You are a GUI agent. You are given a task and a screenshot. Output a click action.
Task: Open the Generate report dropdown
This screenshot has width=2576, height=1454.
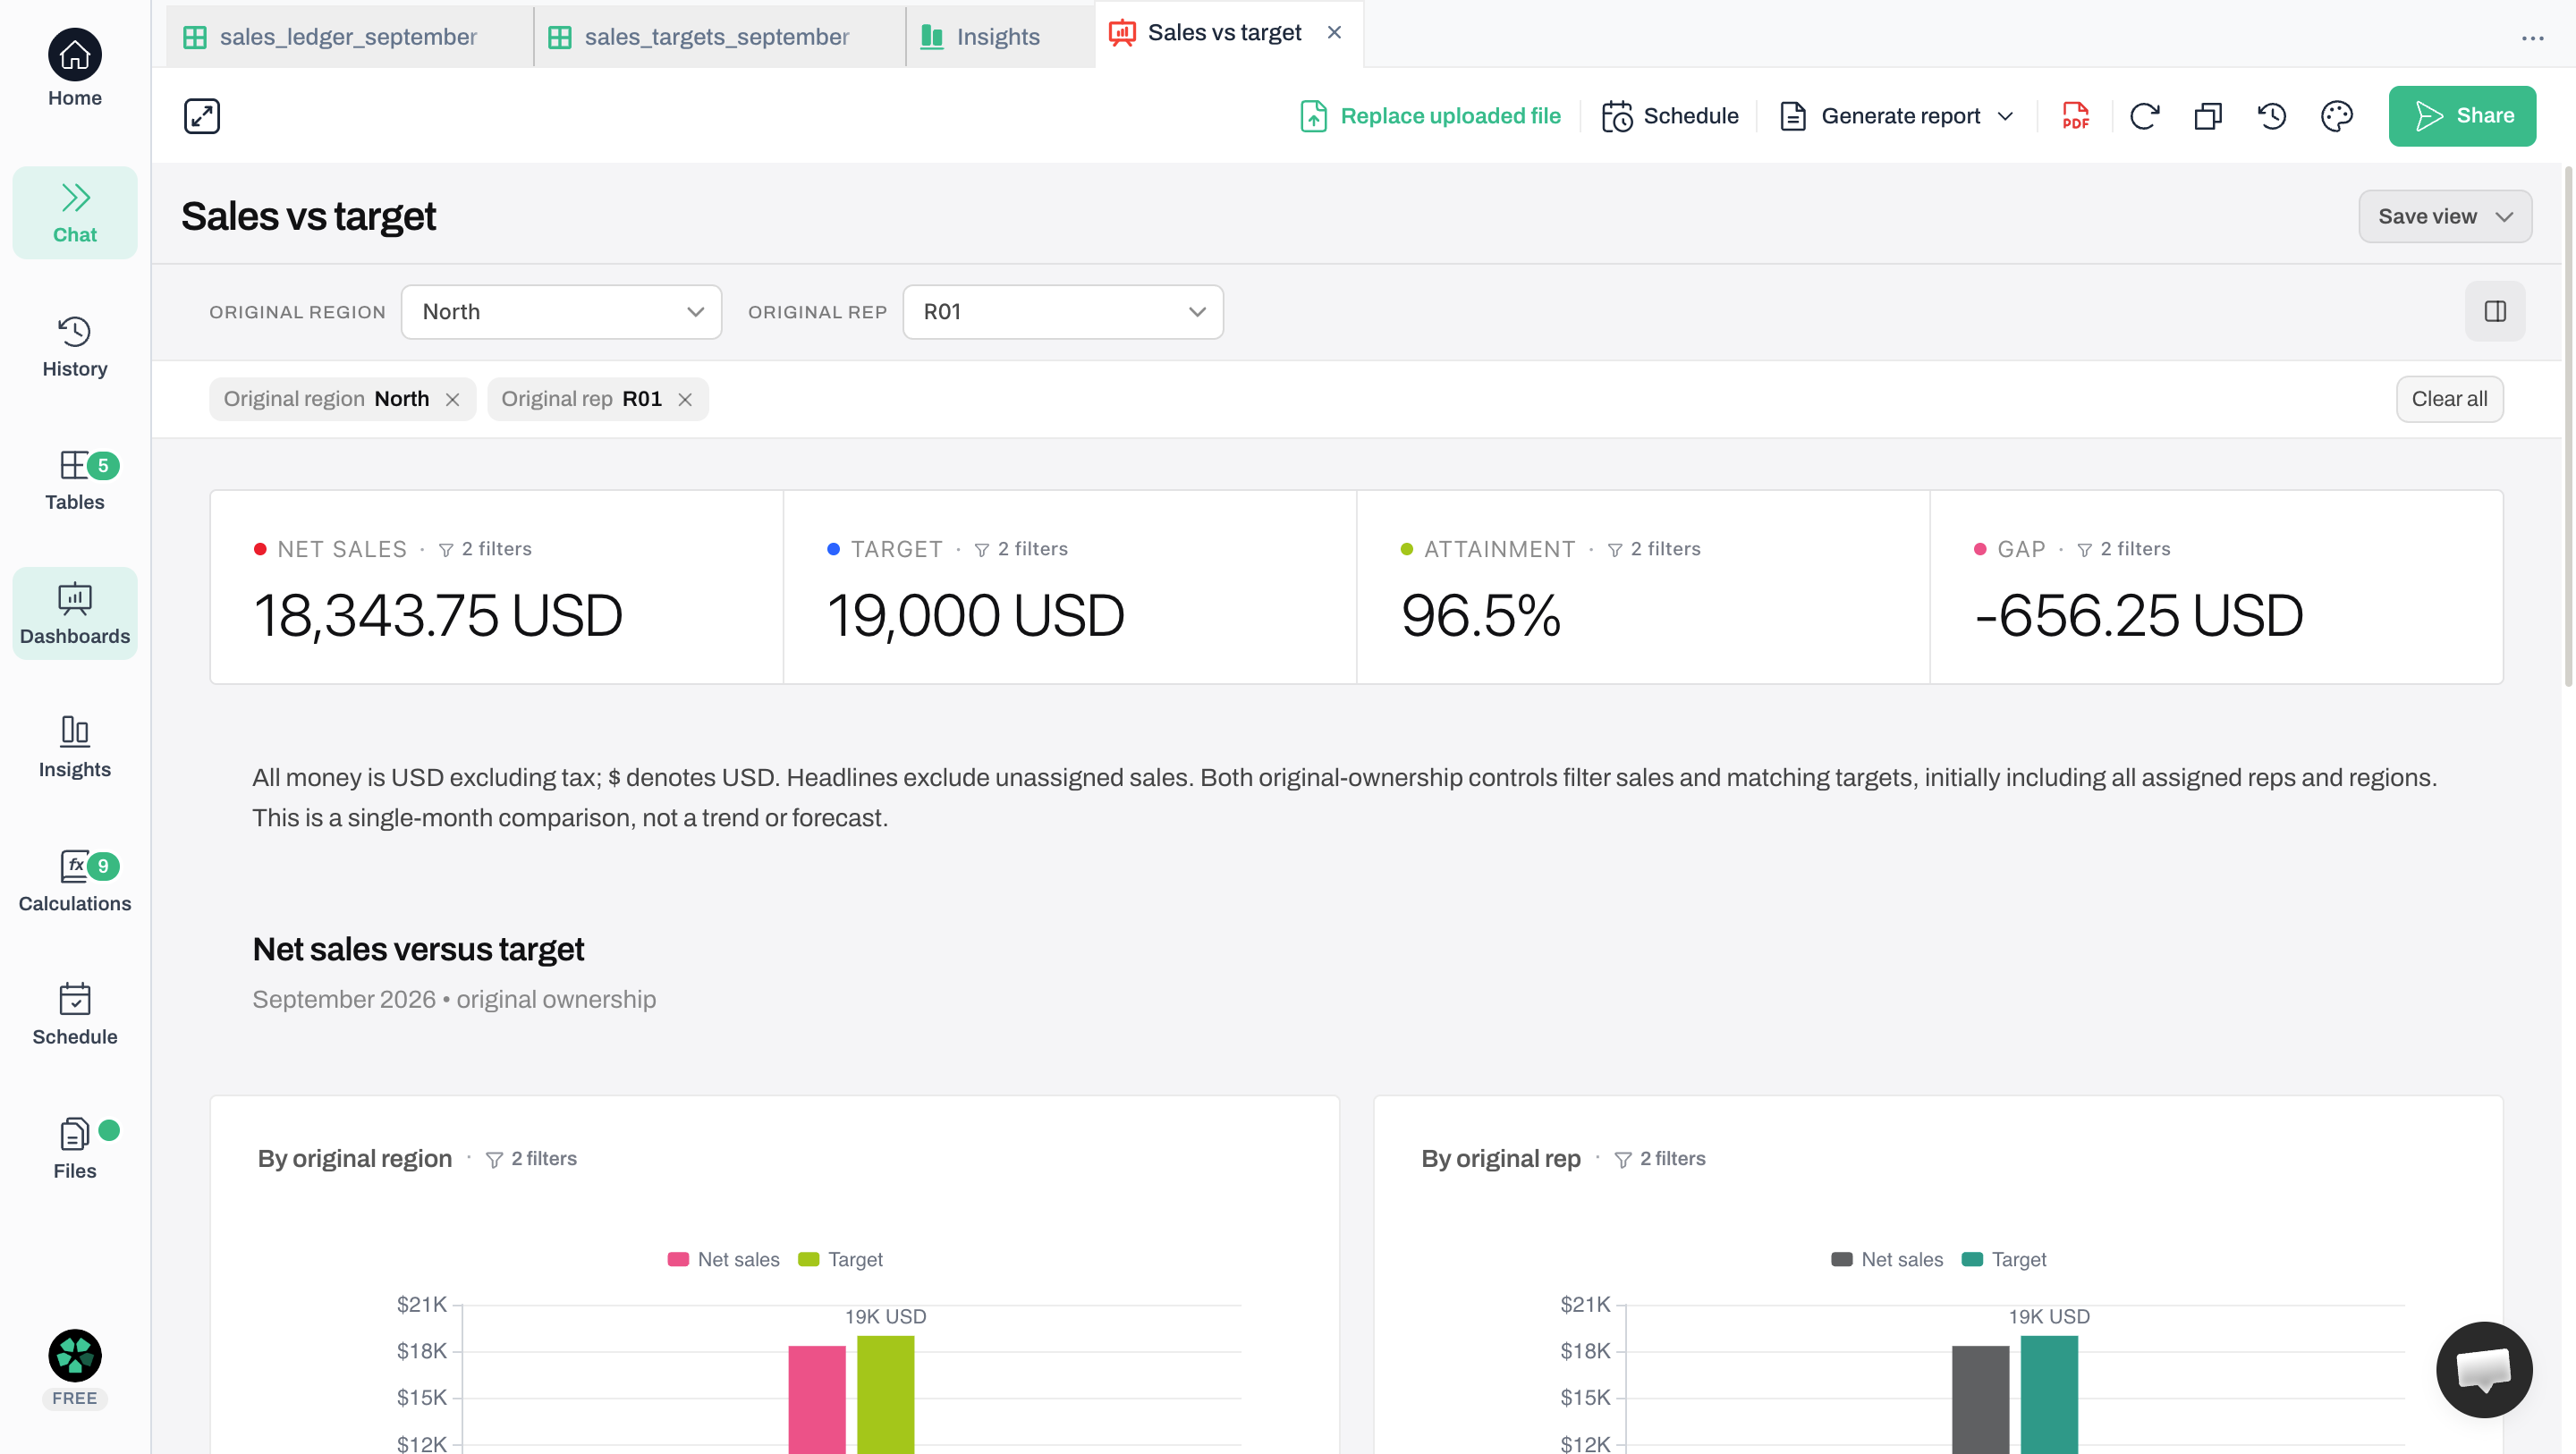click(x=1897, y=116)
